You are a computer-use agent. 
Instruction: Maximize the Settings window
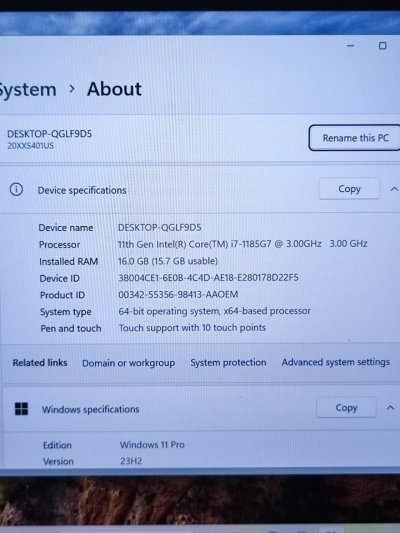(x=382, y=46)
